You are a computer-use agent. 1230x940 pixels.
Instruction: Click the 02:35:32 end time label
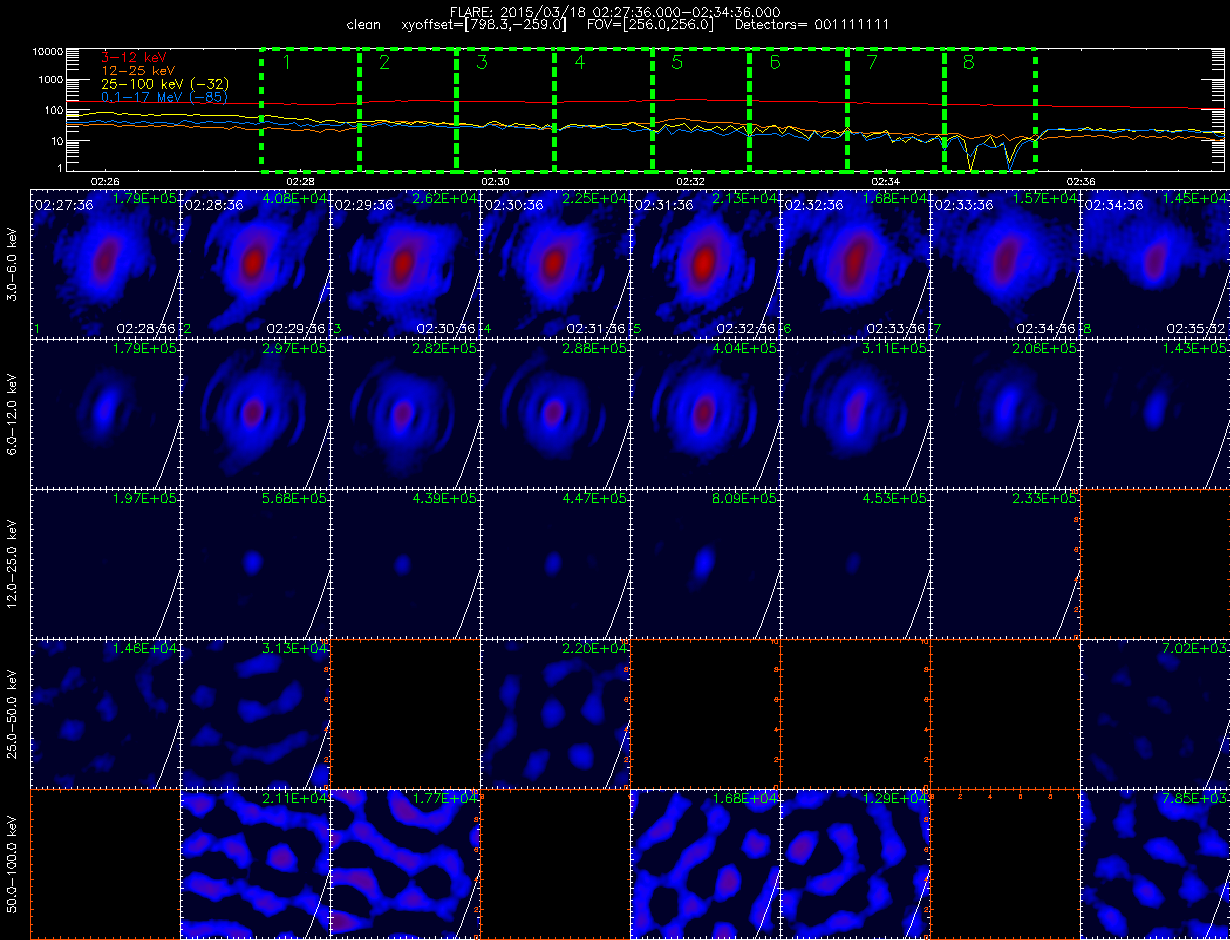(1194, 328)
